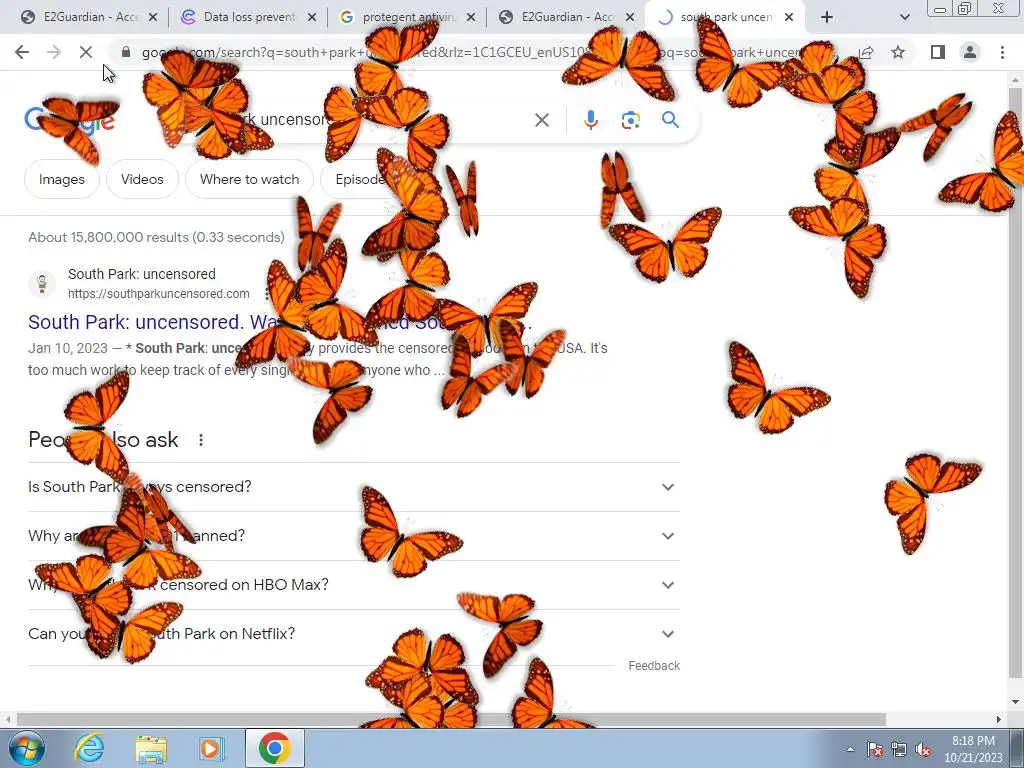Click the Feedback link
Image resolution: width=1024 pixels, height=768 pixels.
(x=654, y=665)
